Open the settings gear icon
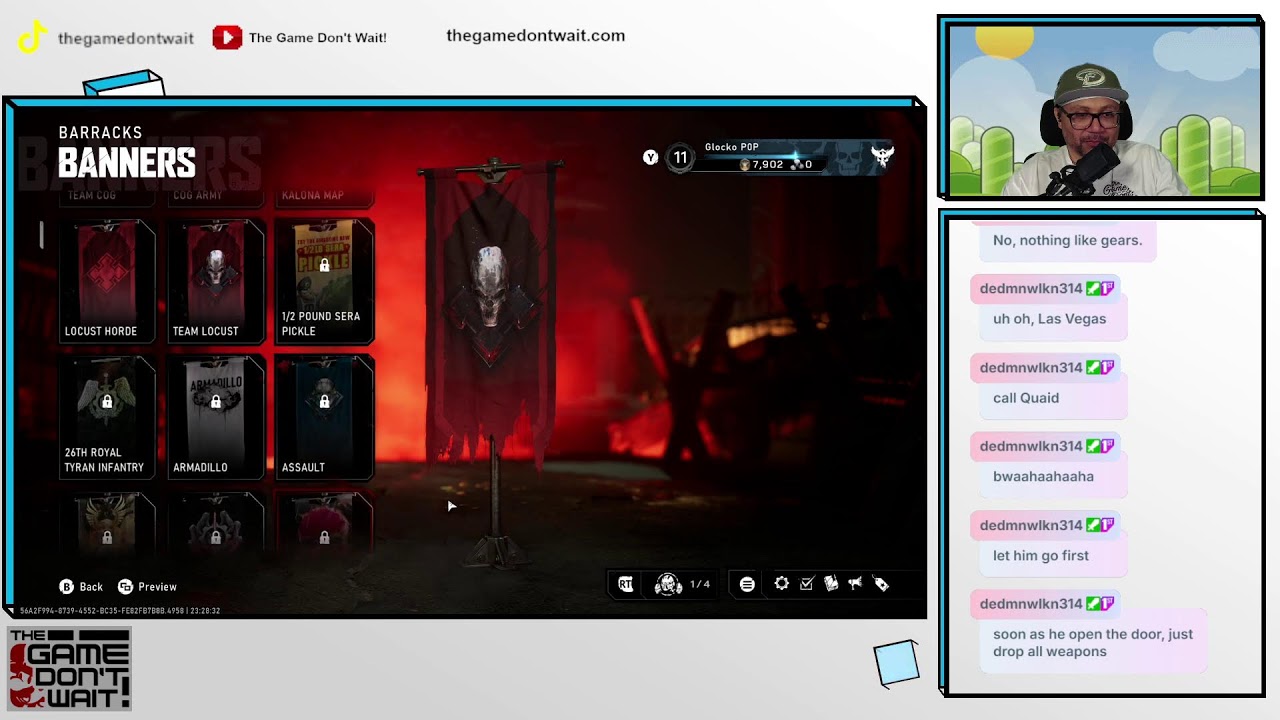This screenshot has width=1280, height=720. [x=782, y=584]
